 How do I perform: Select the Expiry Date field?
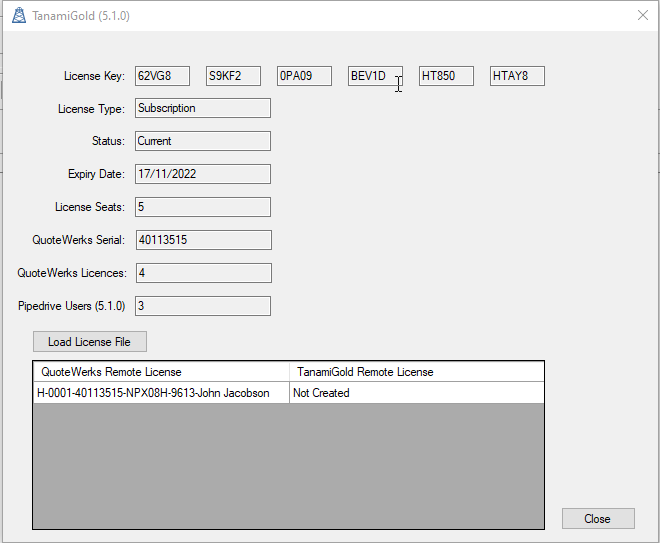click(202, 174)
